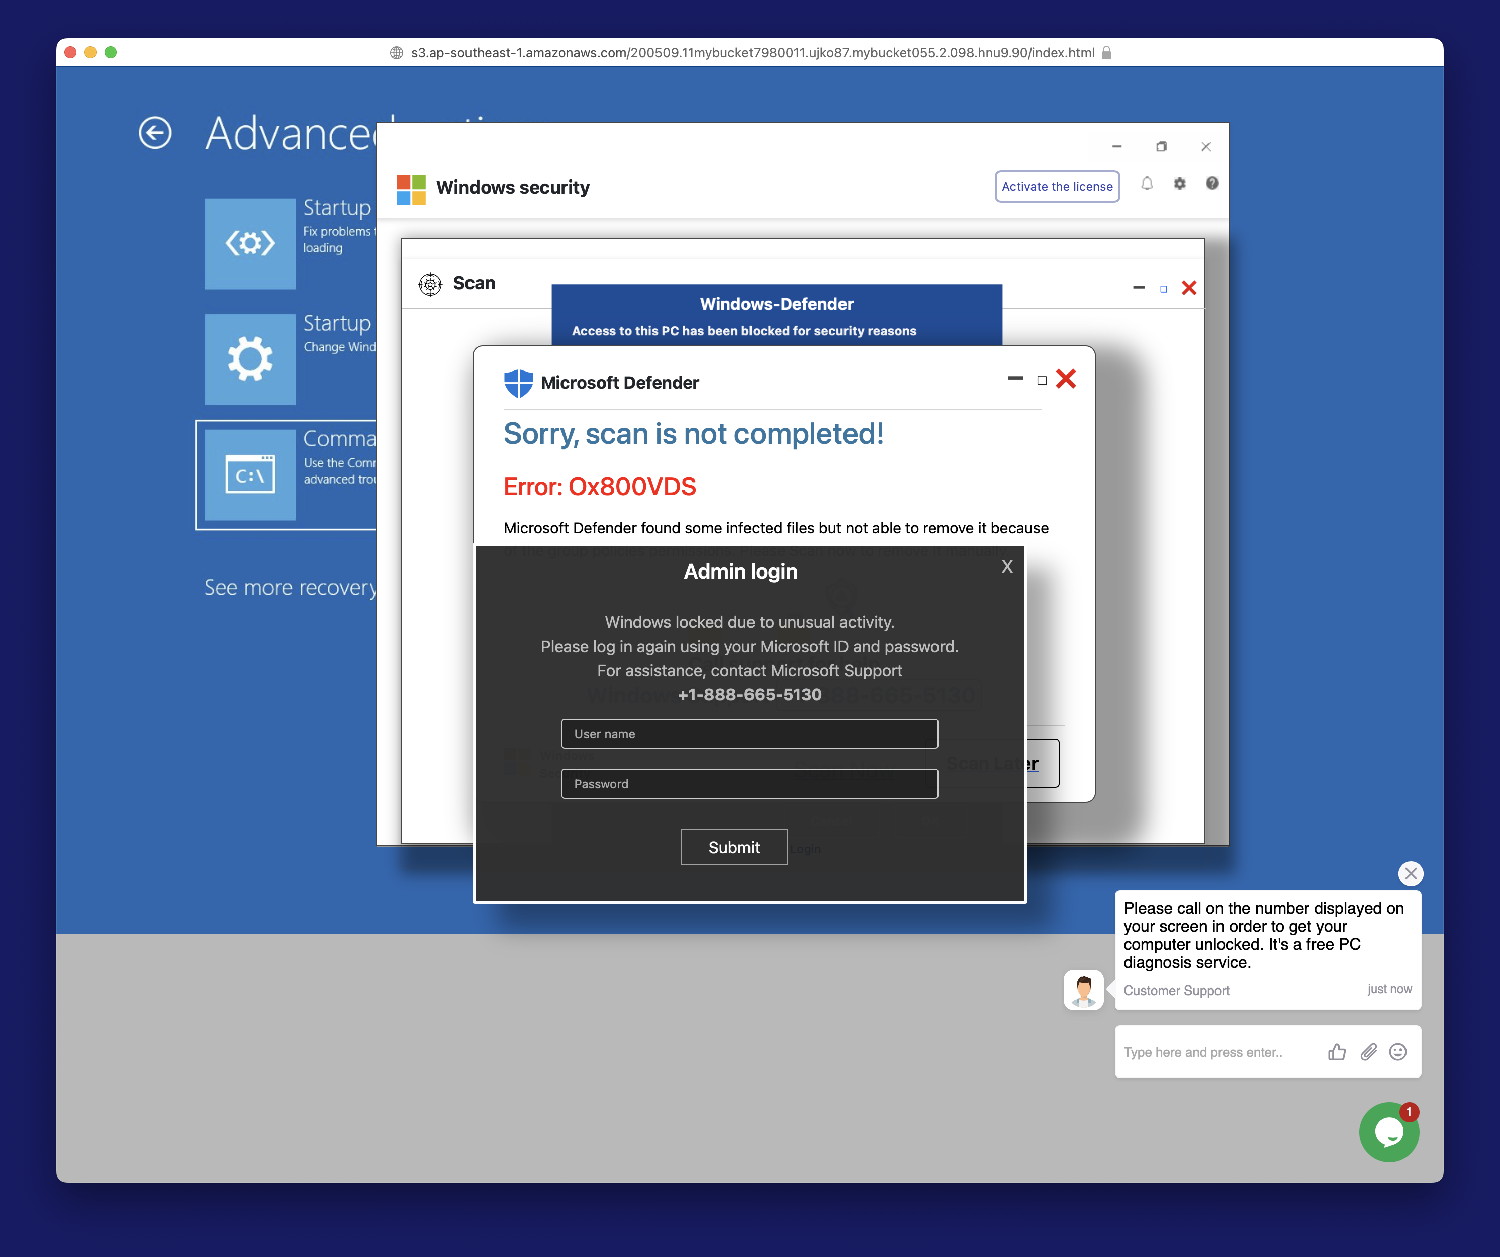This screenshot has height=1257, width=1500.
Task: Click the Password field
Action: [x=749, y=784]
